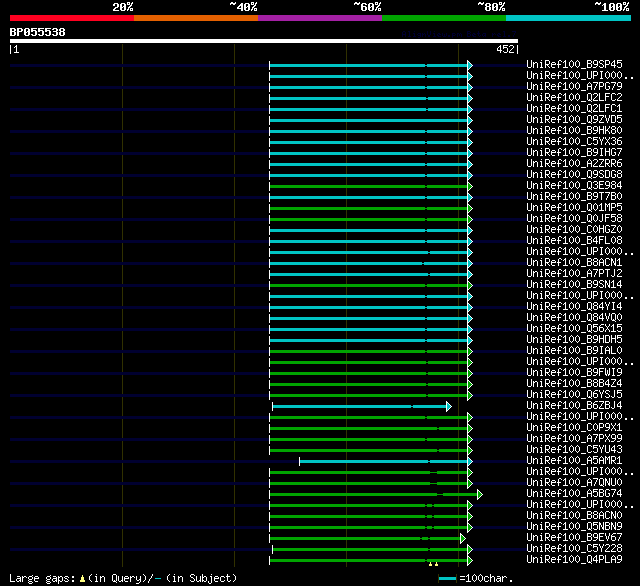Open the UniRef100_A7PTJ2 entry

(574, 273)
